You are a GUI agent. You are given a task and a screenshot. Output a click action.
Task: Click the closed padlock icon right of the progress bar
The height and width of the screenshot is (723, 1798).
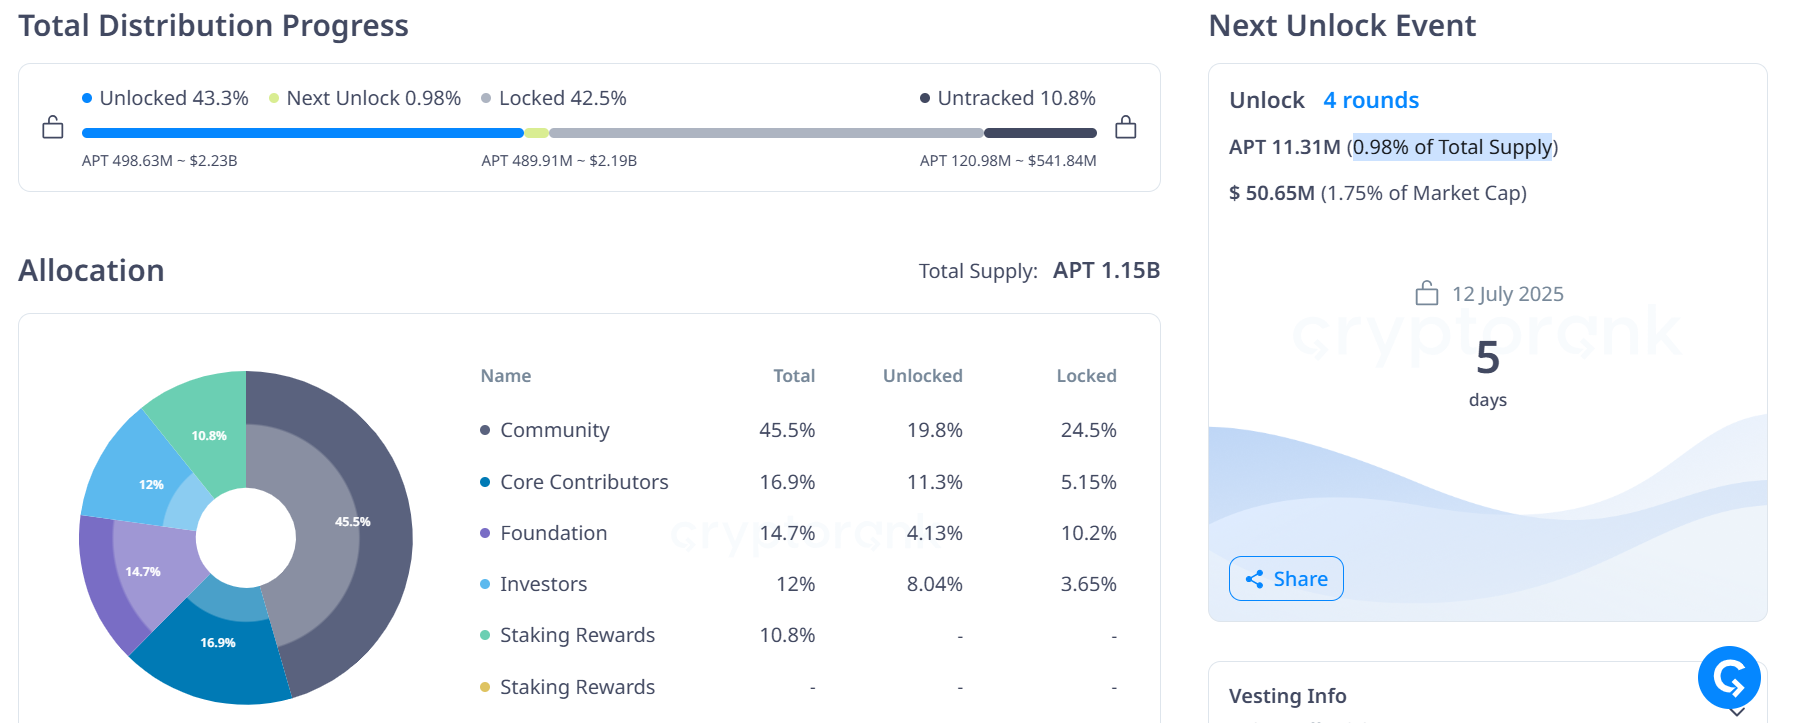[x=1125, y=127]
